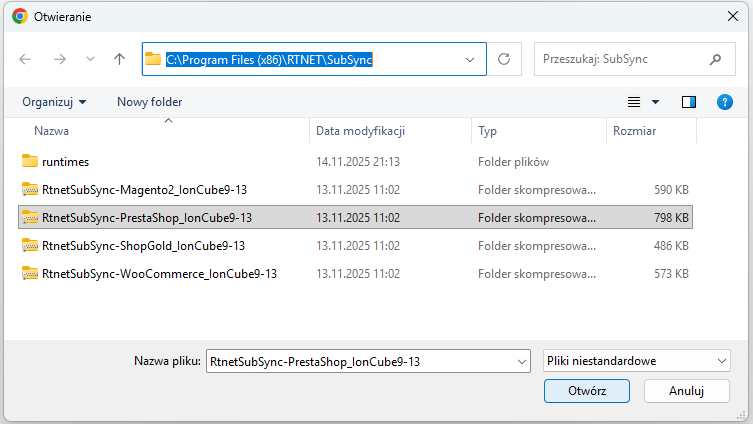
Task: Refresh the SubSync folder listing
Action: click(504, 59)
